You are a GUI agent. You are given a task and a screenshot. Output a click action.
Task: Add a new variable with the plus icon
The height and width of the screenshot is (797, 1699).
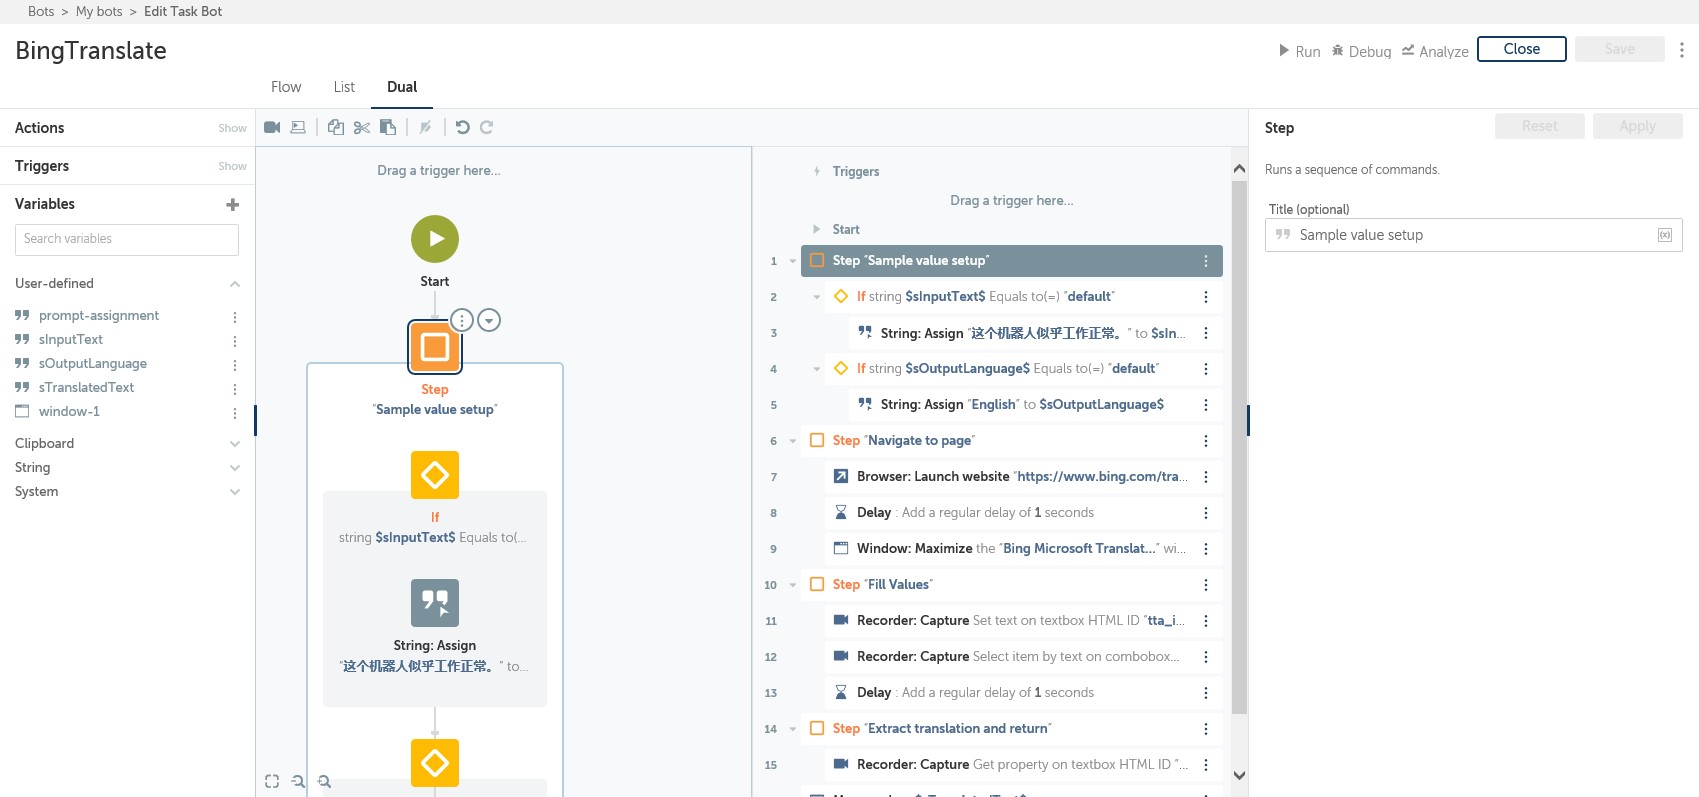pyautogui.click(x=233, y=204)
